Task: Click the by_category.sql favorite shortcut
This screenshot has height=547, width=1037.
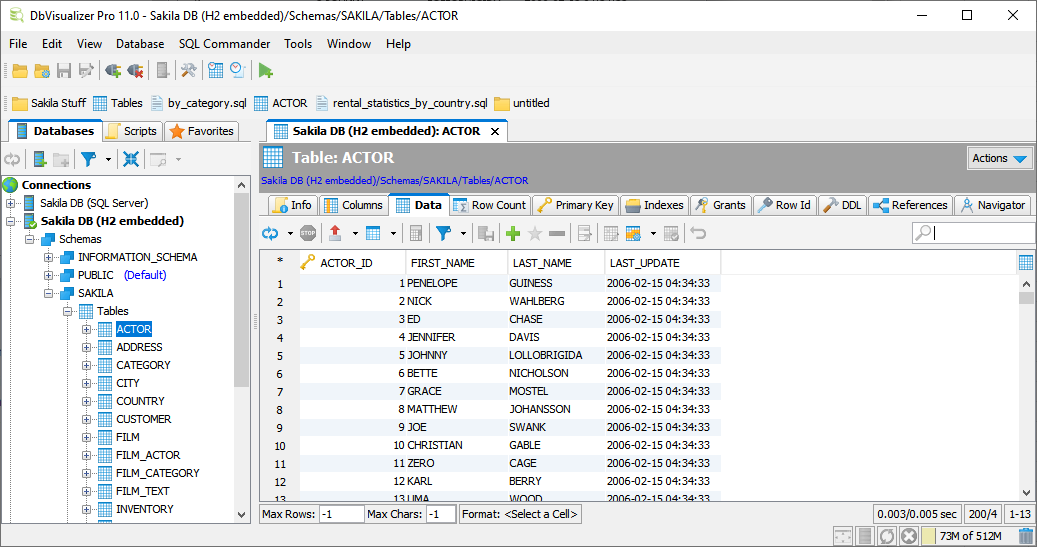Action: (x=198, y=103)
